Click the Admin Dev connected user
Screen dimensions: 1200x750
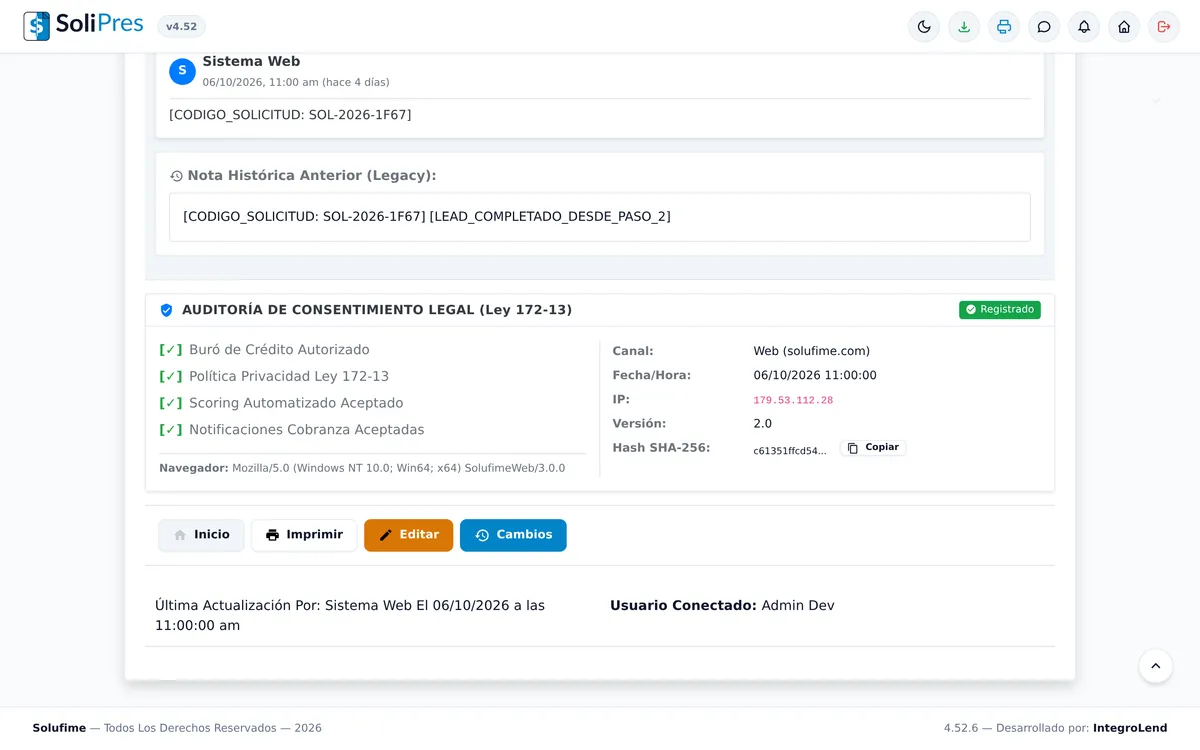798,606
